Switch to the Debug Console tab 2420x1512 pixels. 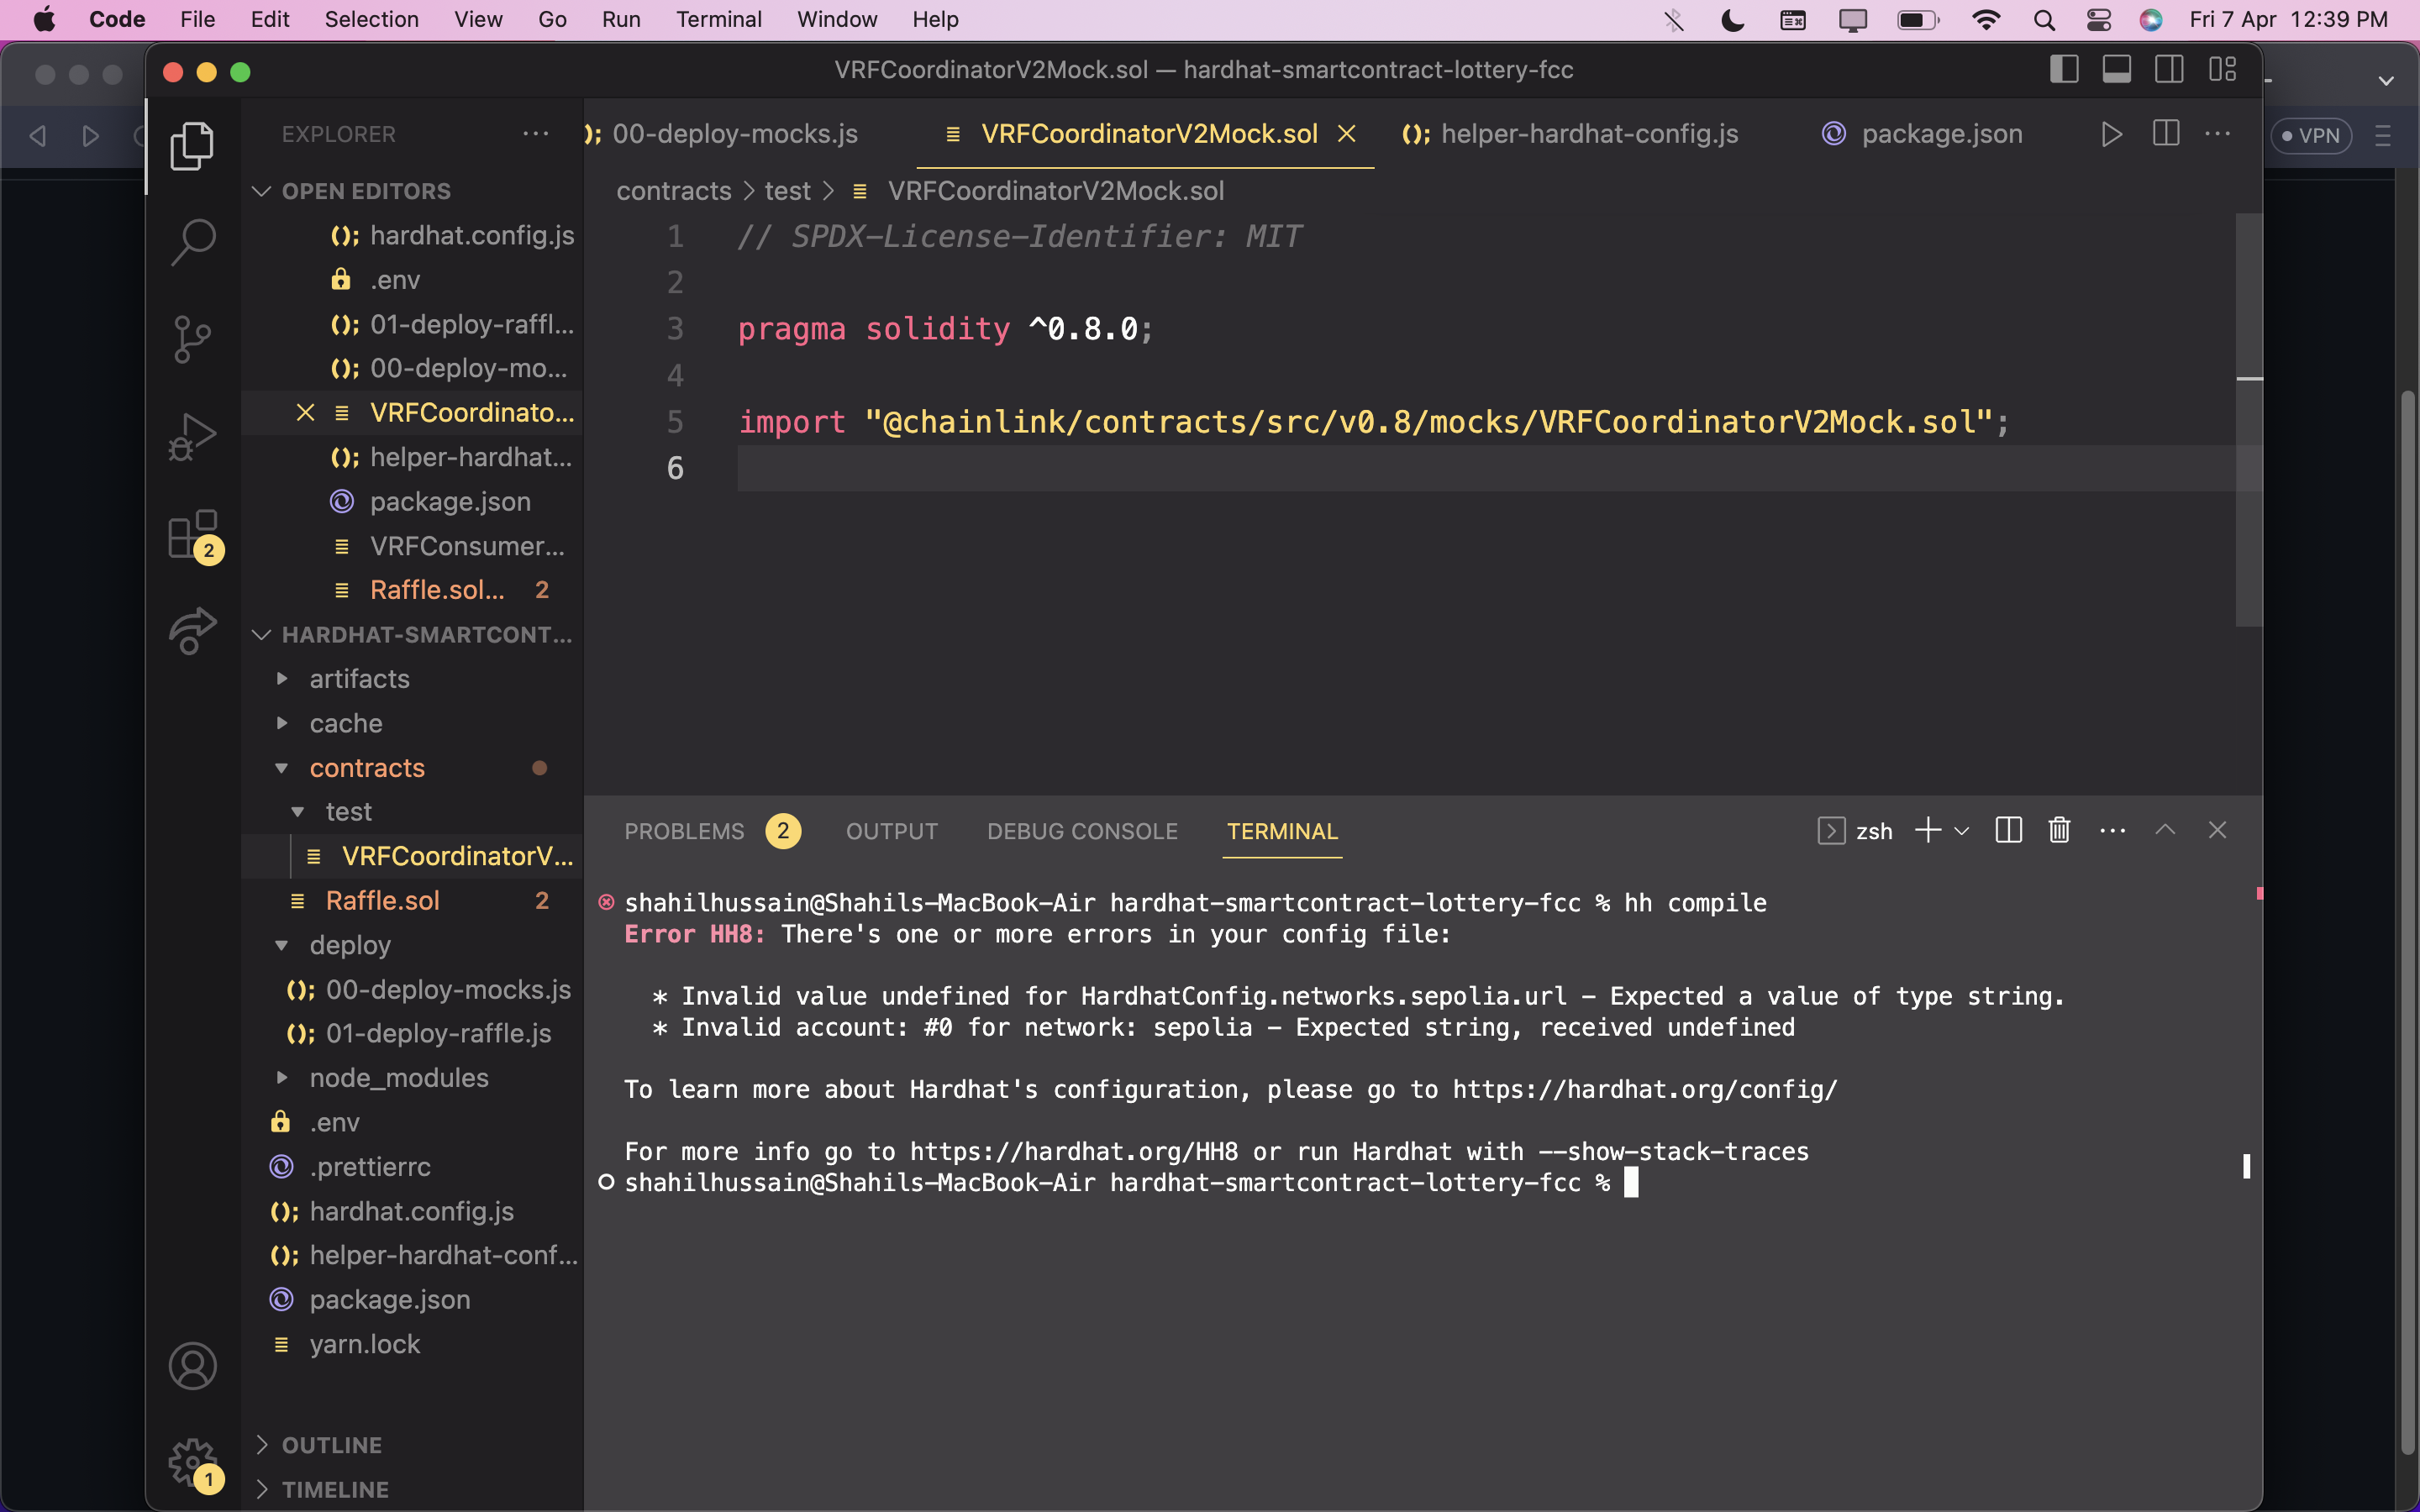tap(1082, 831)
